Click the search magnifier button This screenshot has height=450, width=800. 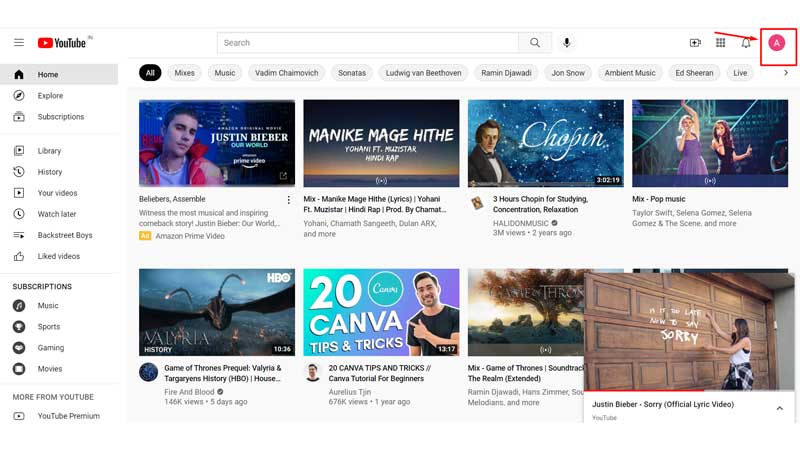tap(535, 43)
